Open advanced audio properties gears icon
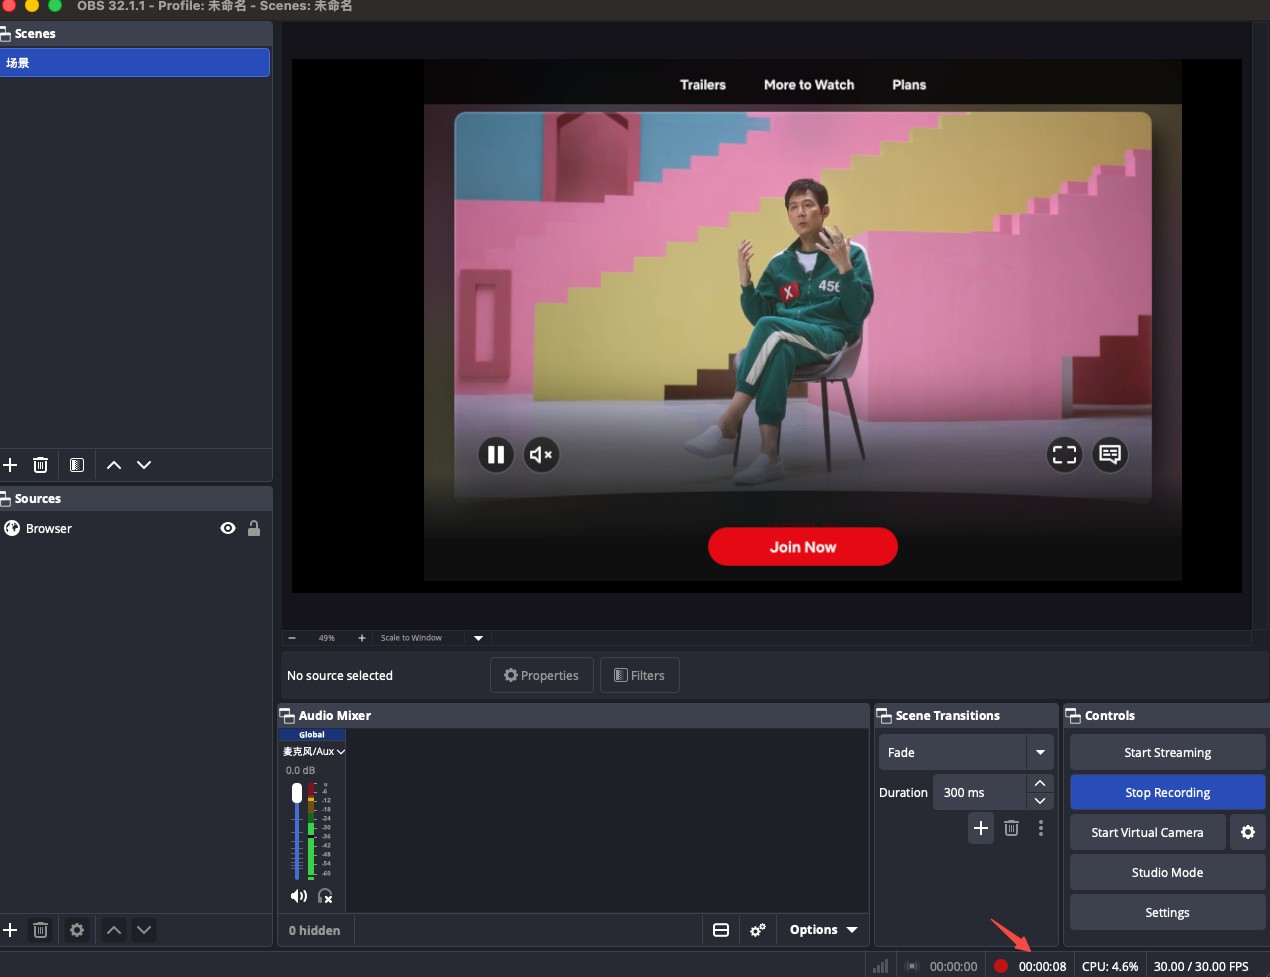Image resolution: width=1270 pixels, height=977 pixels. [x=758, y=930]
